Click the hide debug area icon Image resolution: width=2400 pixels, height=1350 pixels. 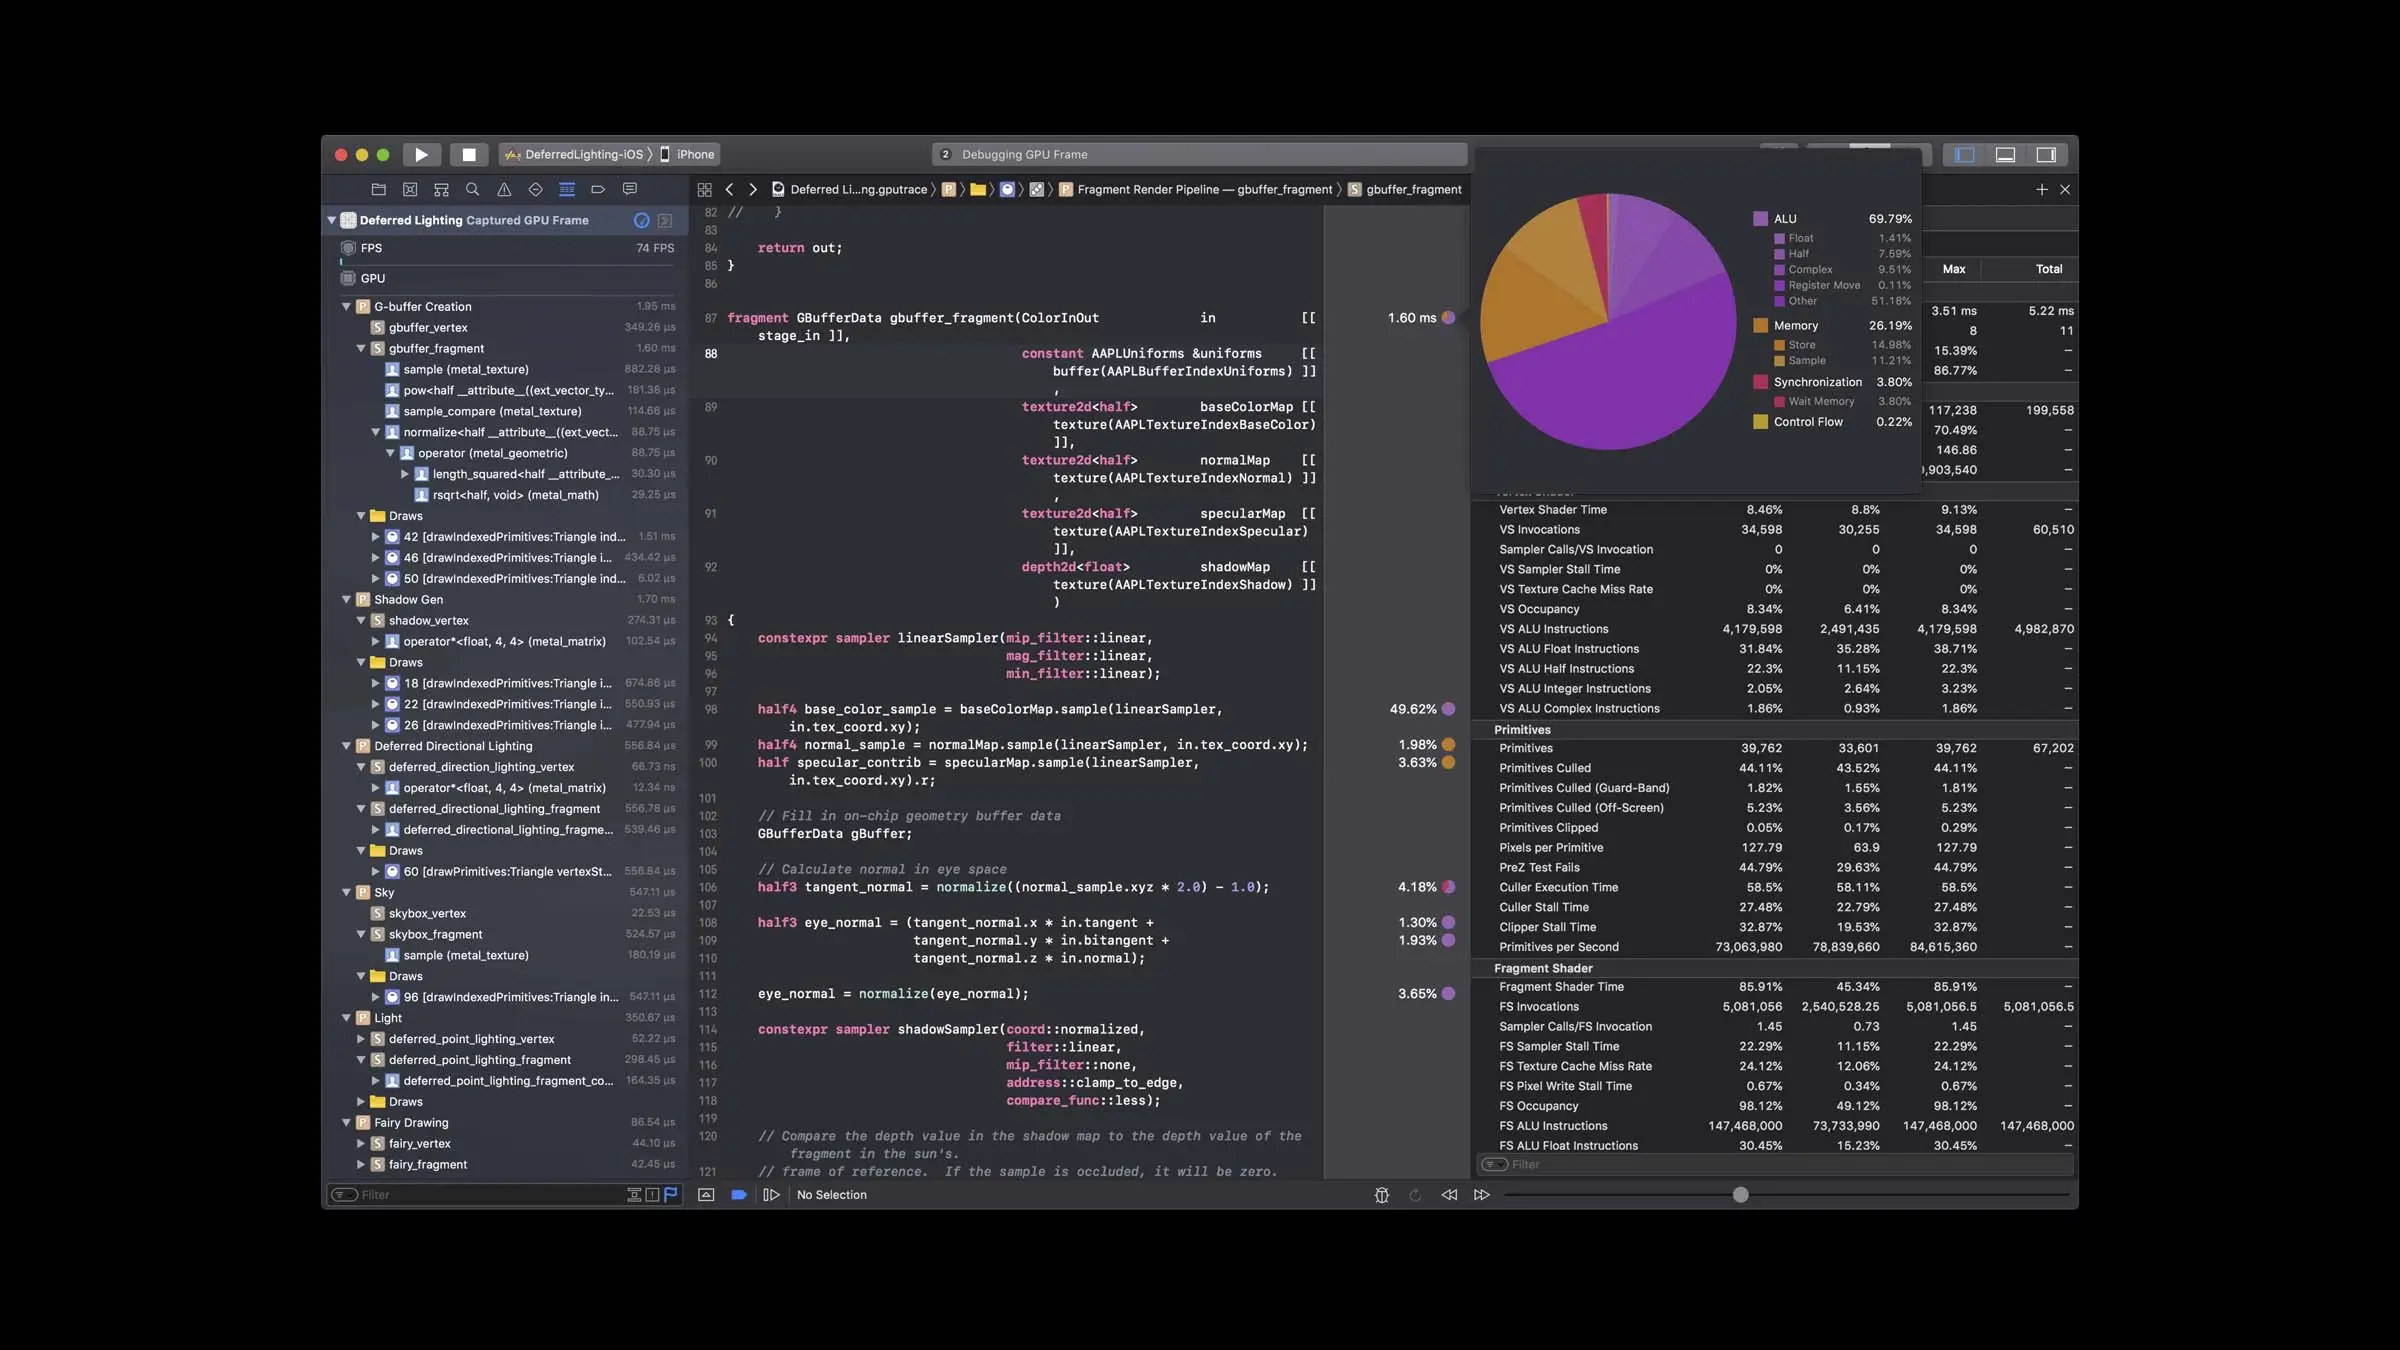tap(706, 1195)
